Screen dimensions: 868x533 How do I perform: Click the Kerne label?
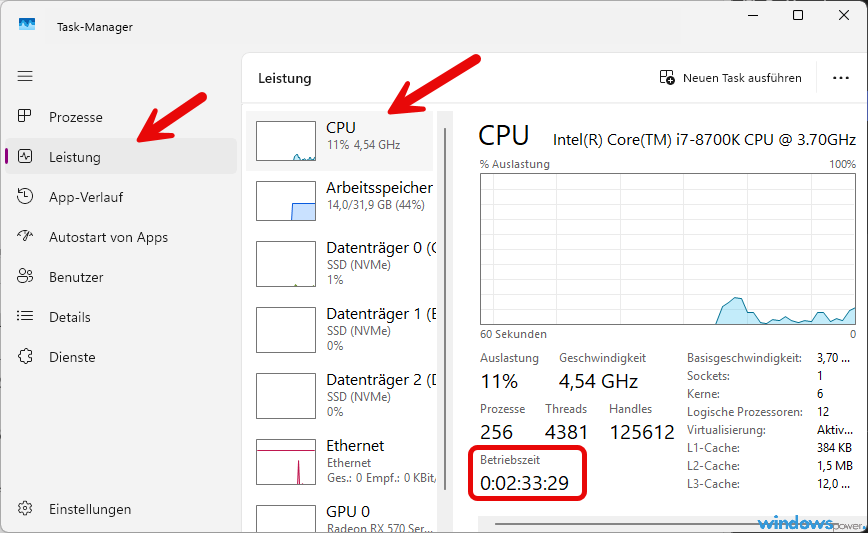tap(703, 394)
